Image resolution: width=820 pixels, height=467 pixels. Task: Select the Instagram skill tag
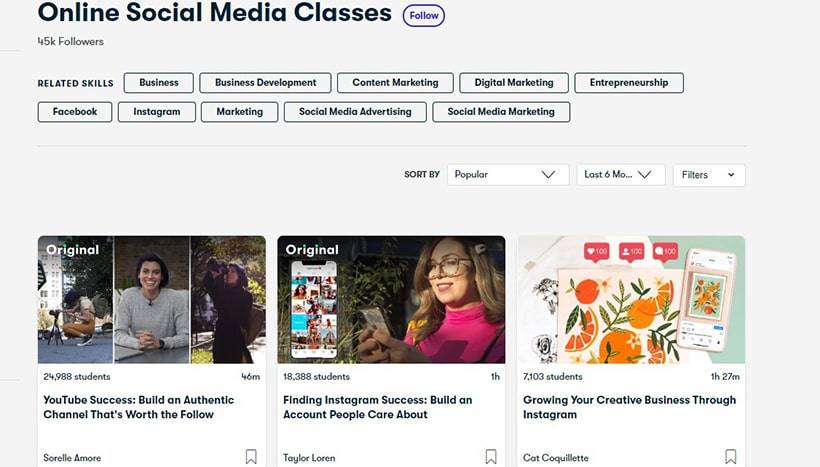(157, 112)
